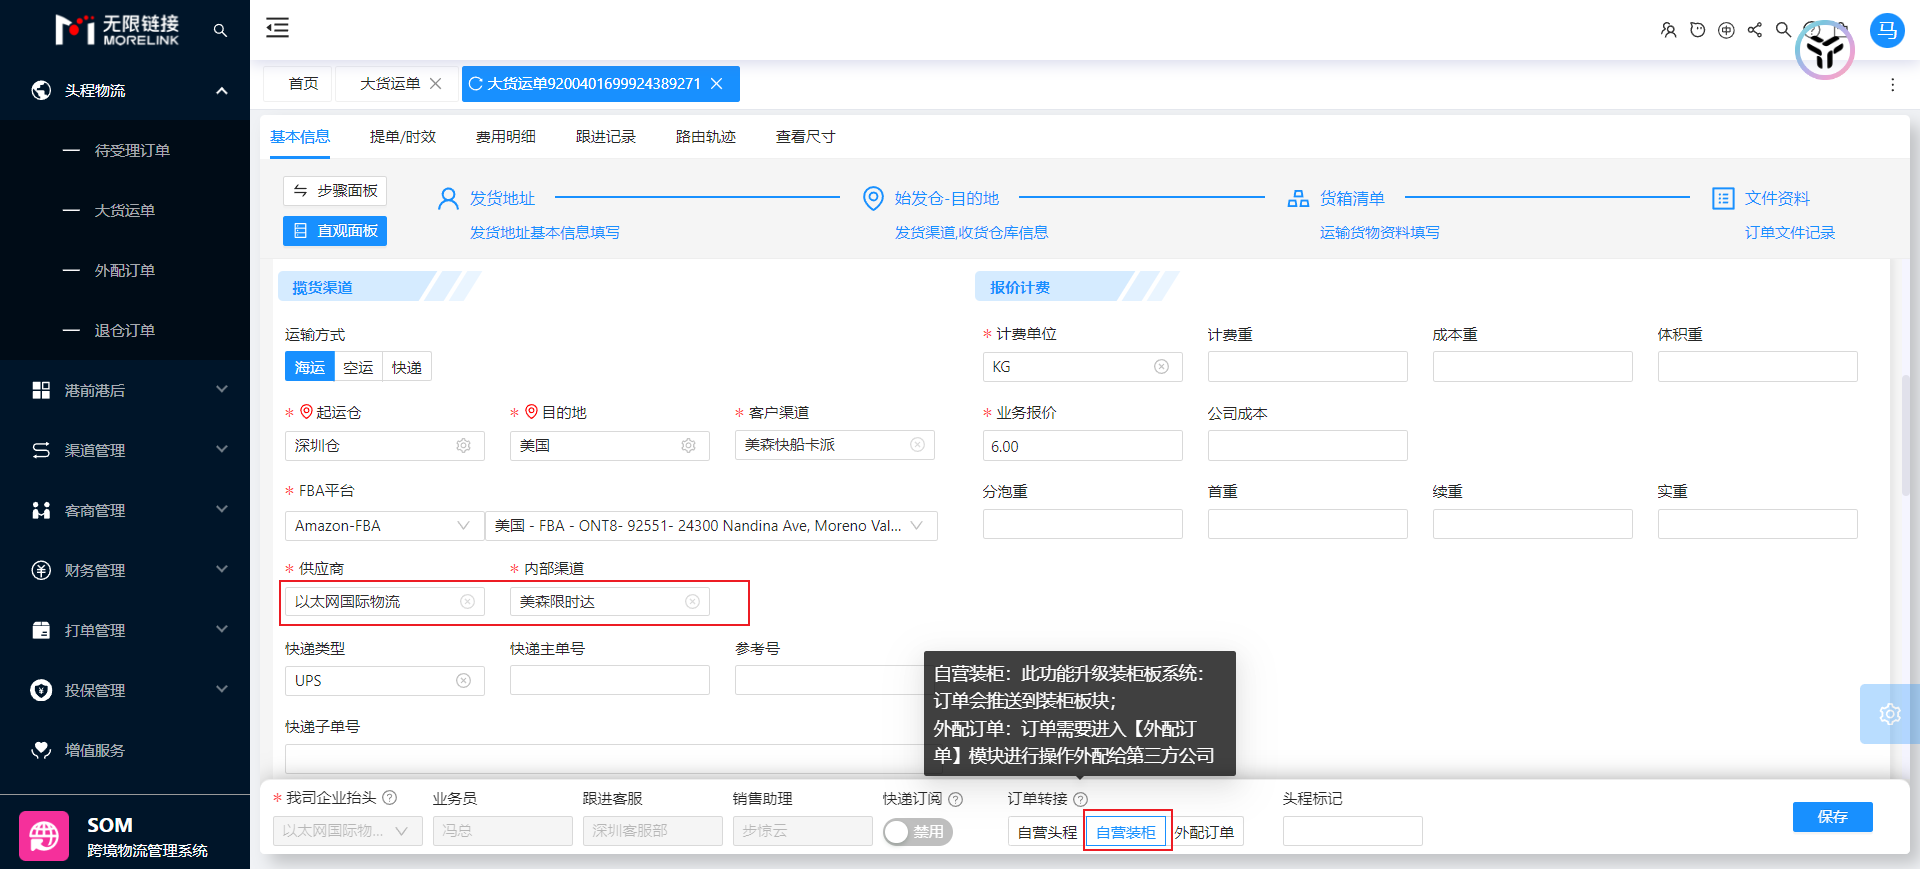Open the blue 马 user avatar
Viewport: 1920px width, 869px height.
(1887, 30)
